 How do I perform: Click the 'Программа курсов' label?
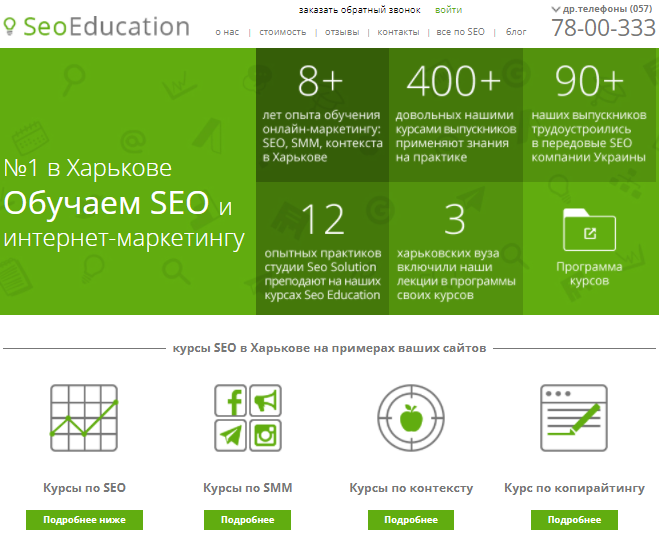click(589, 274)
